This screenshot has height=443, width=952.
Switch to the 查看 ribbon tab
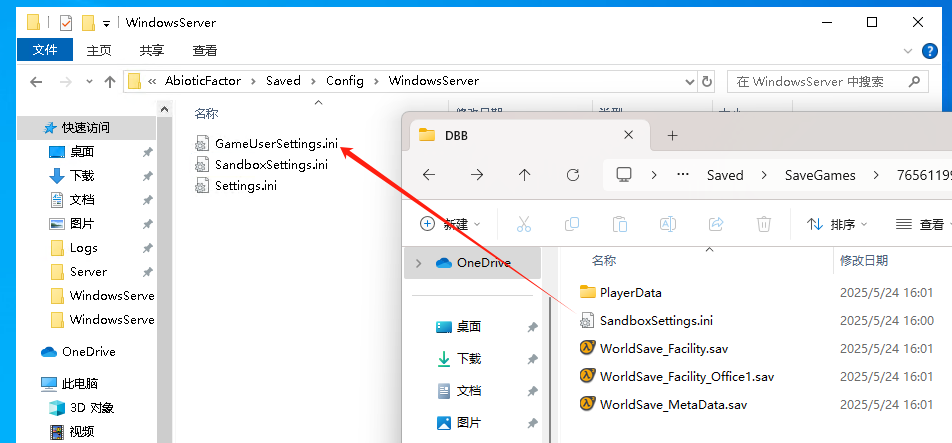pos(205,50)
